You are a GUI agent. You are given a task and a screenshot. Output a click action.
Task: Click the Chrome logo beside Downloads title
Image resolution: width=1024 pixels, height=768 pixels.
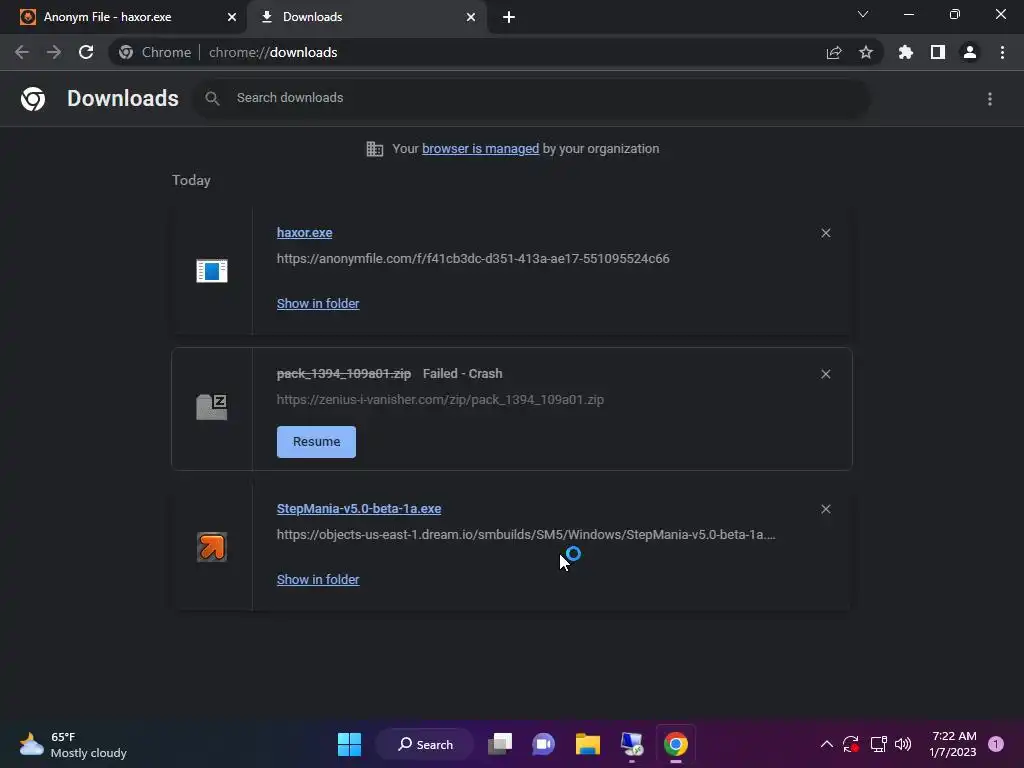pyautogui.click(x=33, y=99)
